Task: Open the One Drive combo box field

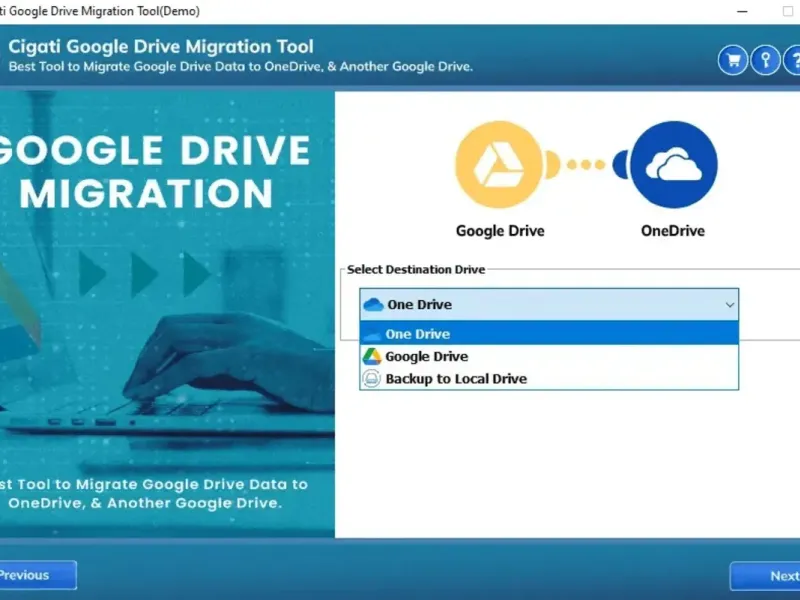Action: (549, 305)
